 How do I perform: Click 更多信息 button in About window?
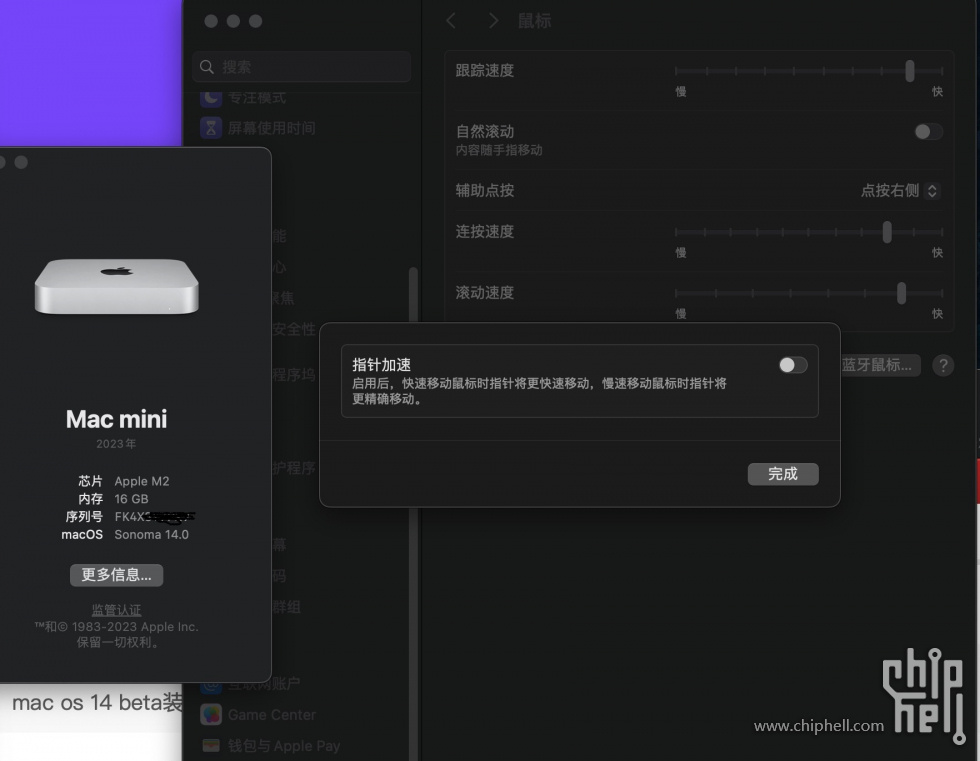[116, 575]
